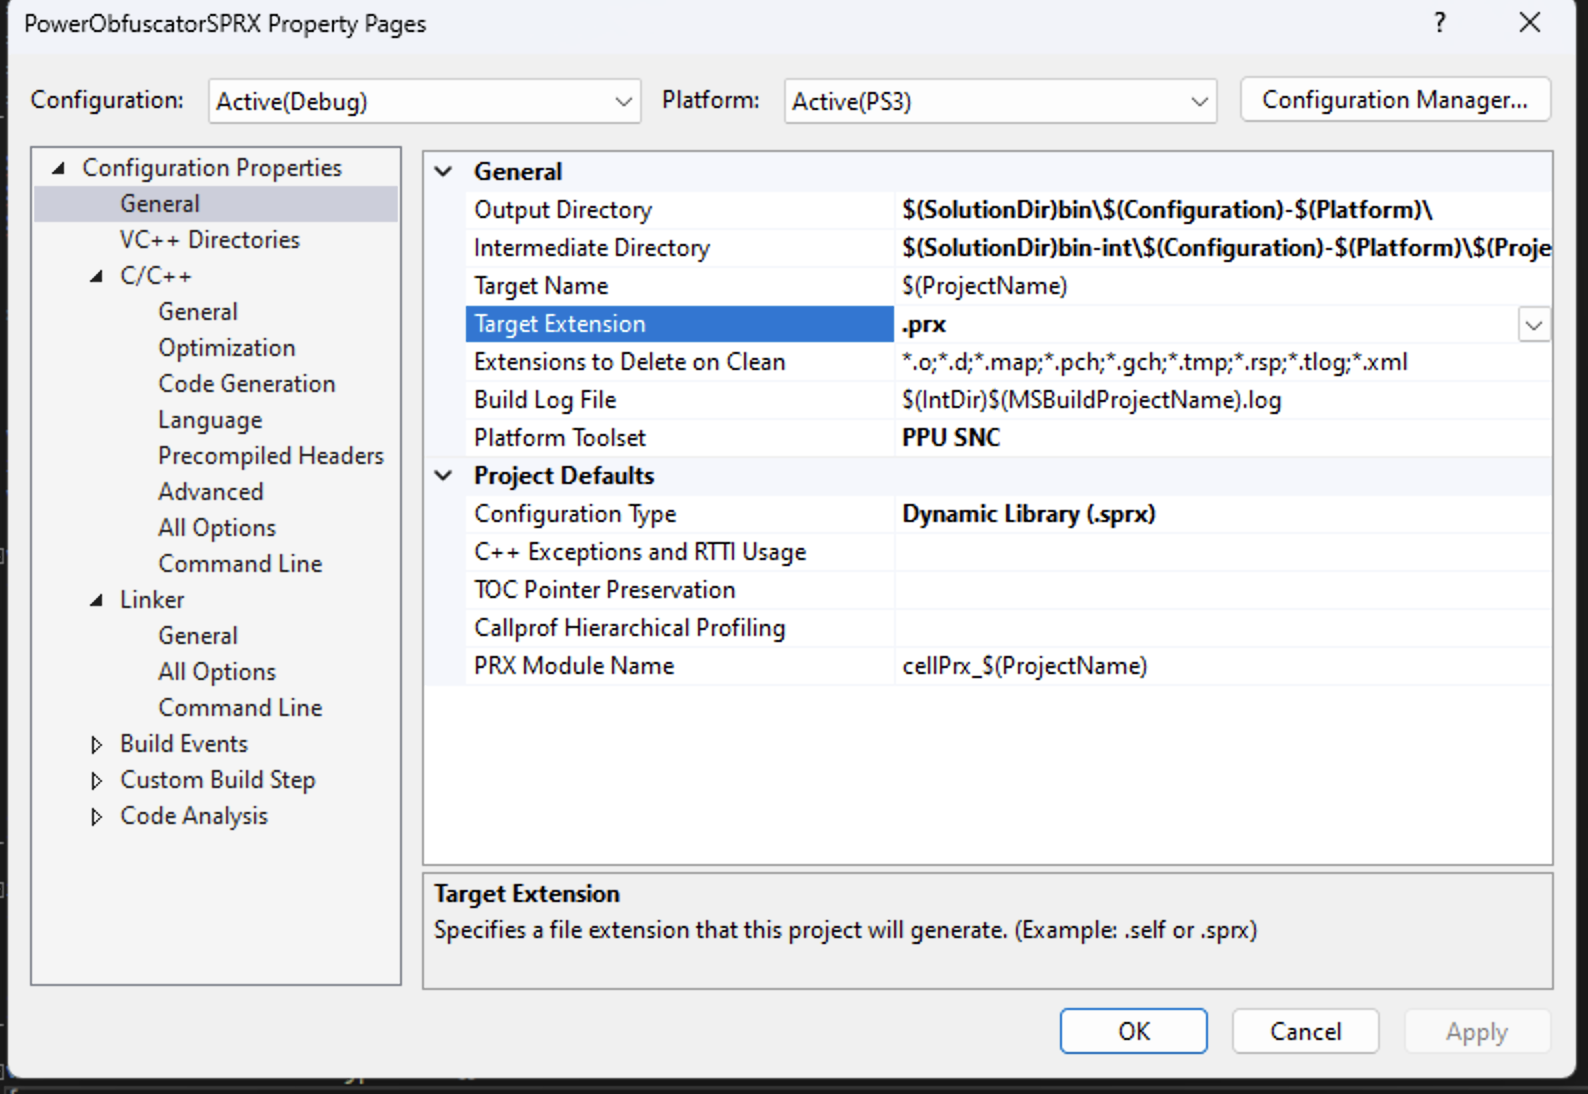Screen dimensions: 1588x1094
Task: Select VC++ Directories page
Action: pyautogui.click(x=210, y=240)
